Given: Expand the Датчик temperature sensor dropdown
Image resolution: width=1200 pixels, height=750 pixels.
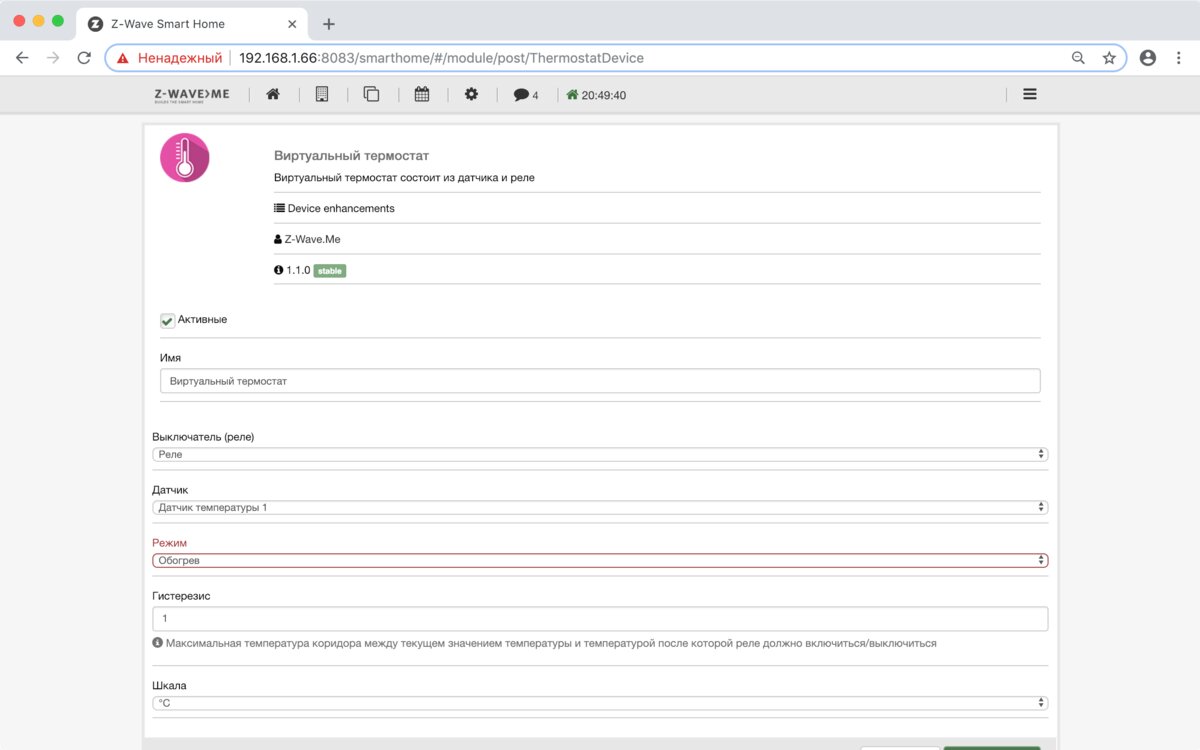Looking at the screenshot, I should point(600,507).
